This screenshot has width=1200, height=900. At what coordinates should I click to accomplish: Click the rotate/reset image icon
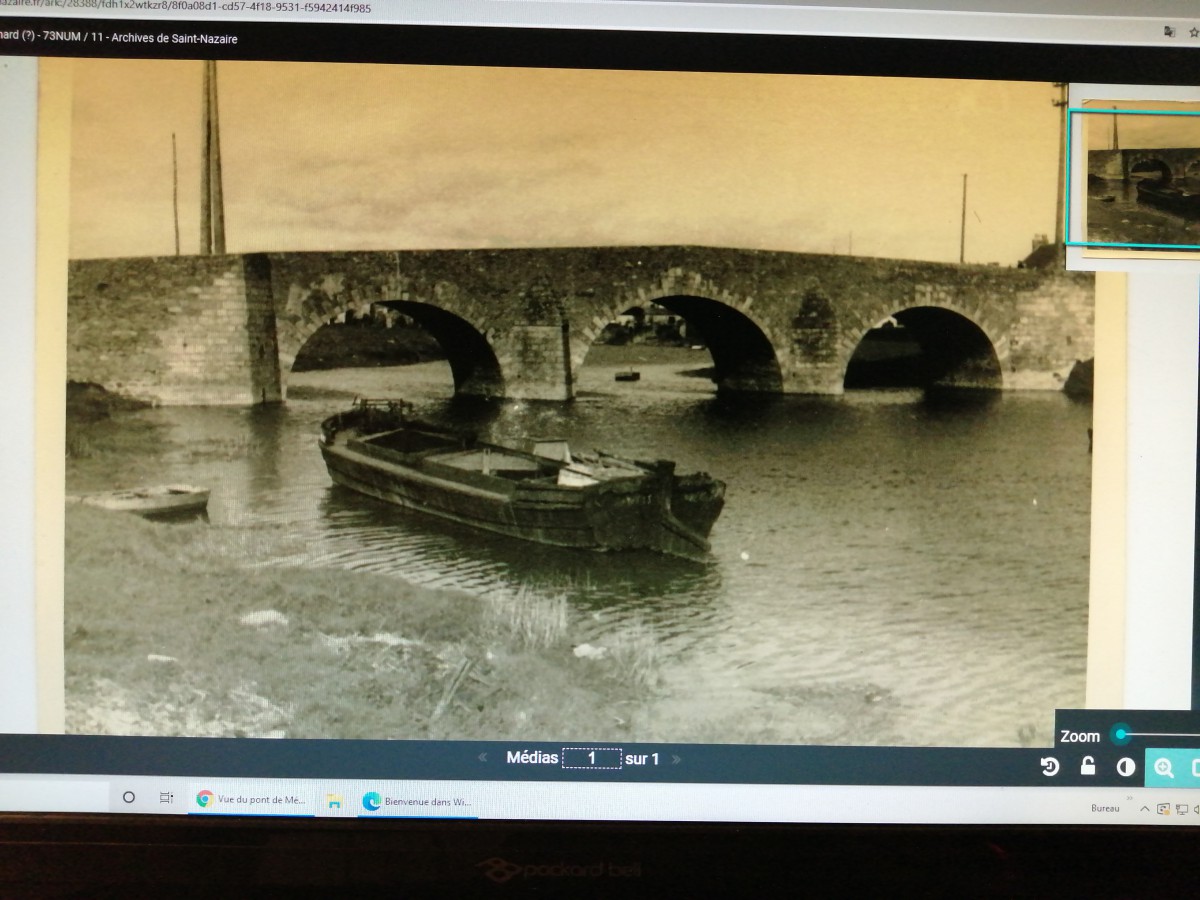tap(1050, 767)
